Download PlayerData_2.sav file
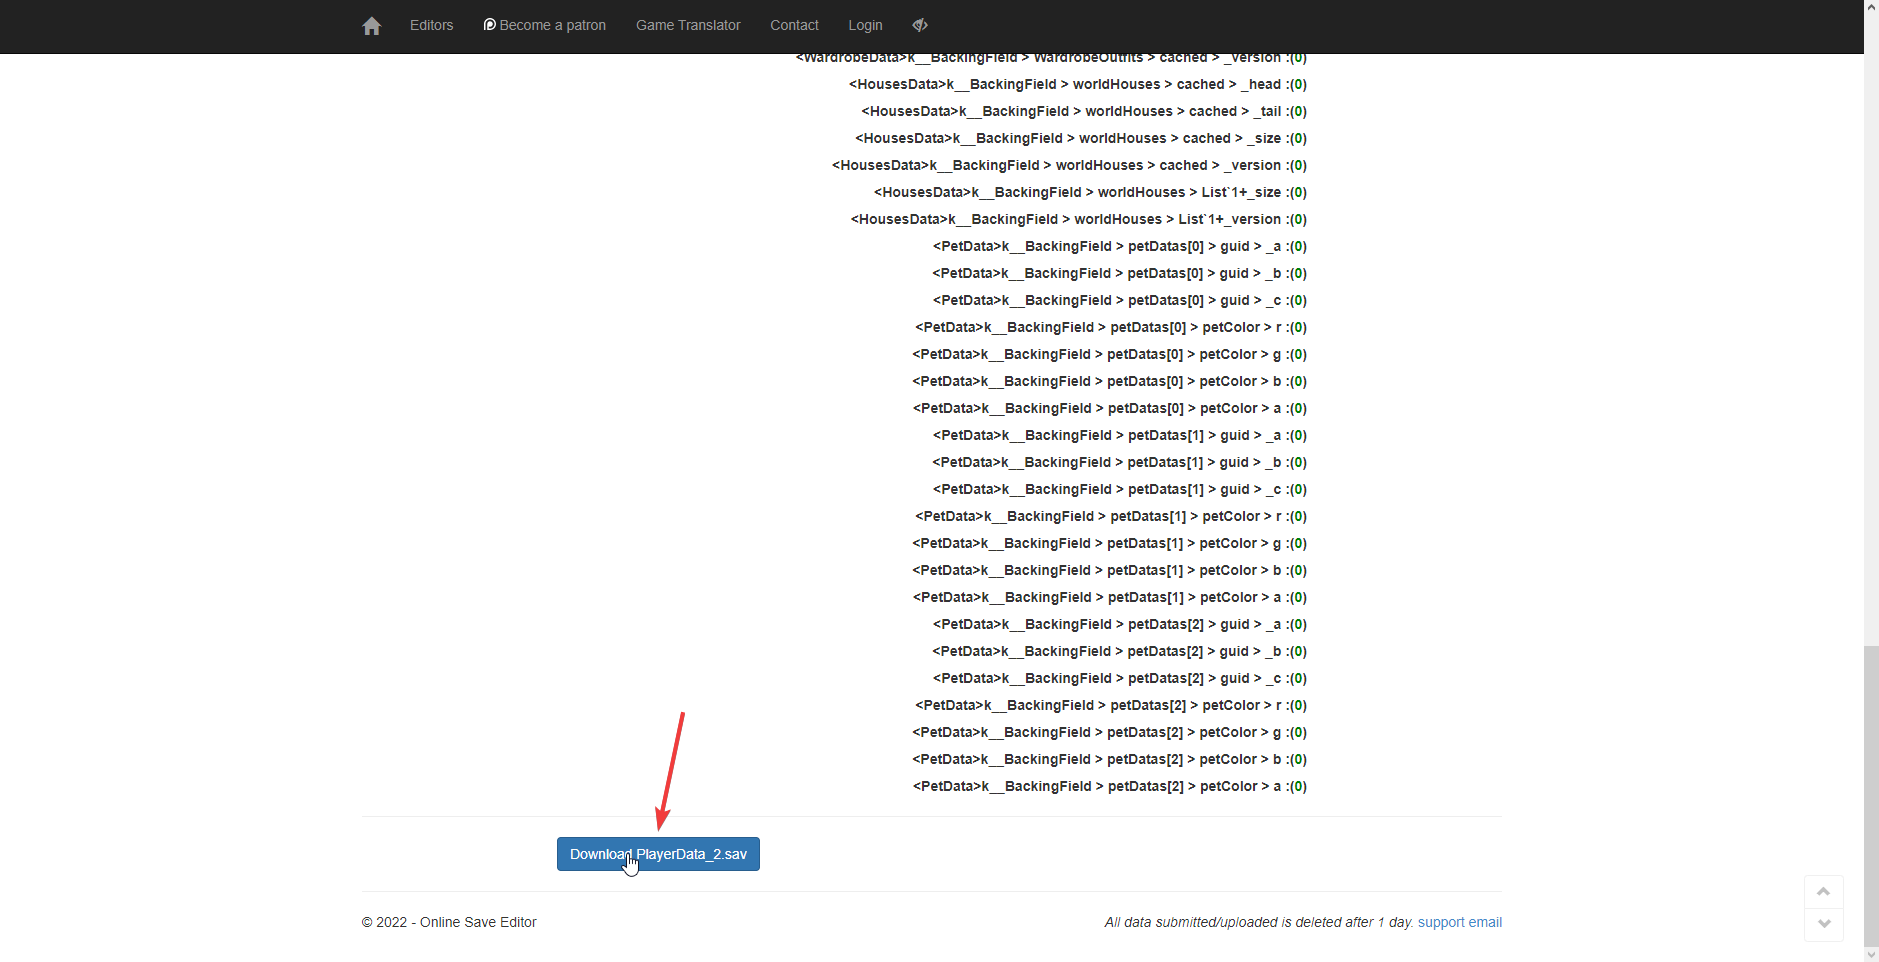The height and width of the screenshot is (962, 1879). [658, 854]
